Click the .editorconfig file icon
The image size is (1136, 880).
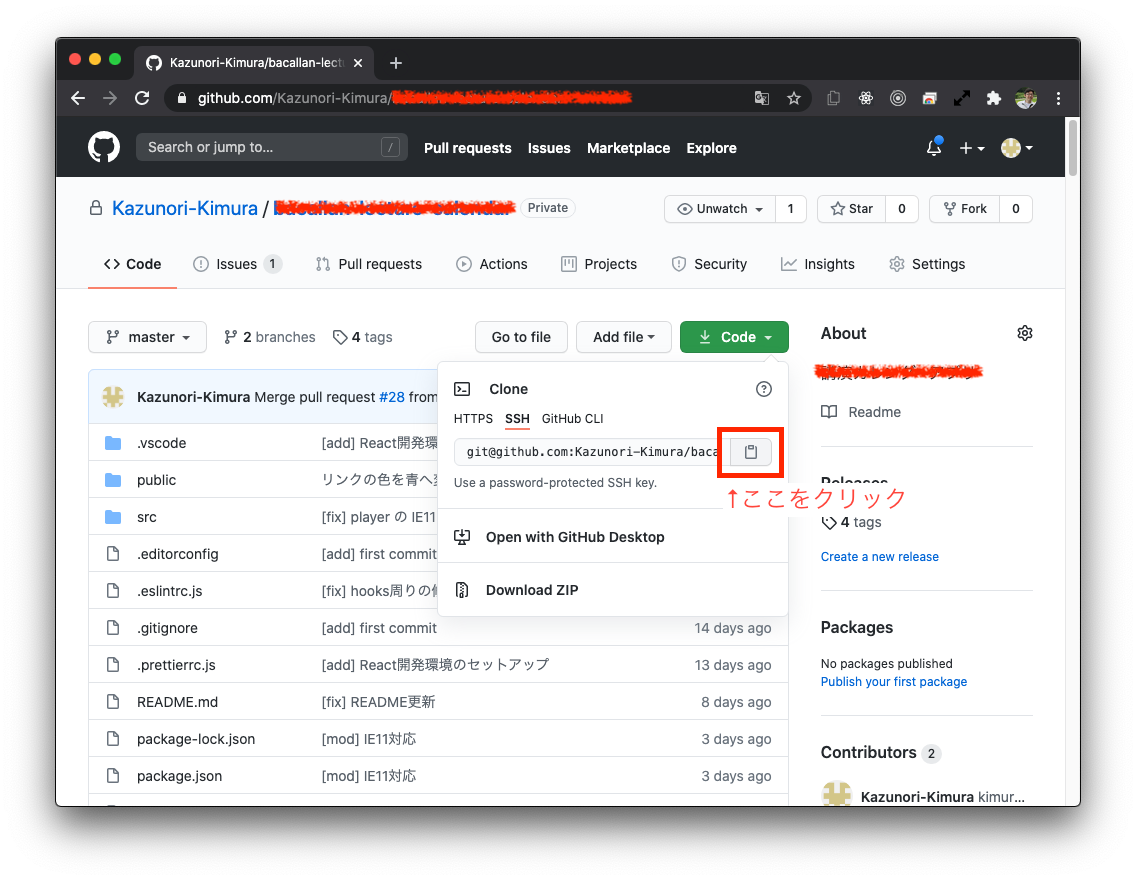tap(113, 553)
